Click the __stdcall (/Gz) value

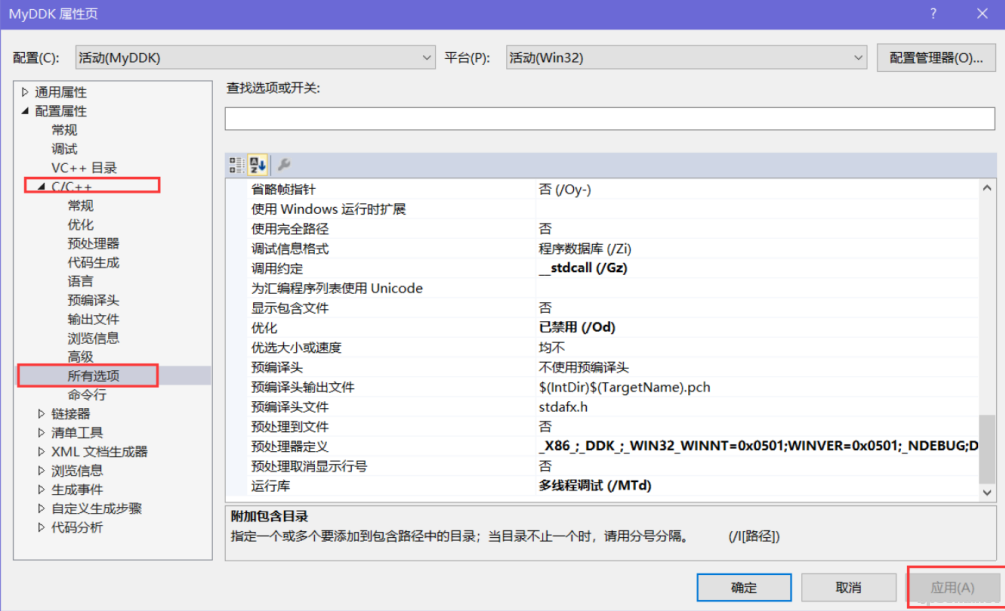[x=583, y=268]
